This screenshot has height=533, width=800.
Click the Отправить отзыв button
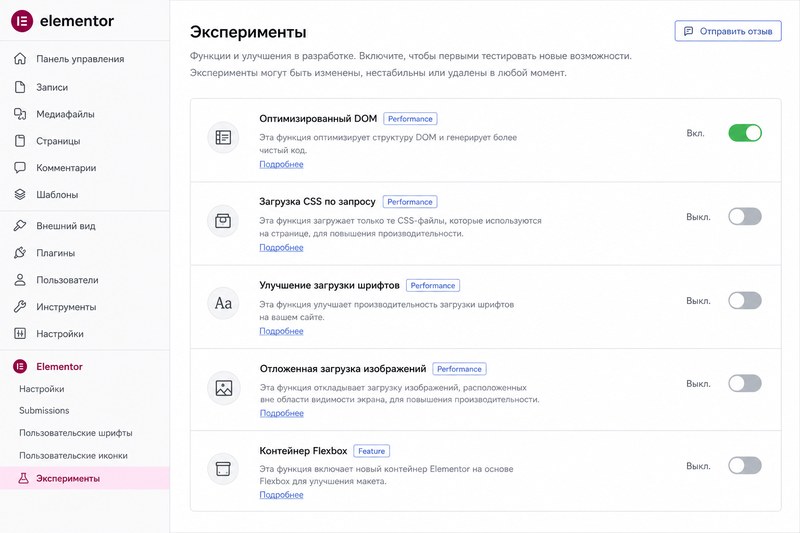pyautogui.click(x=728, y=31)
